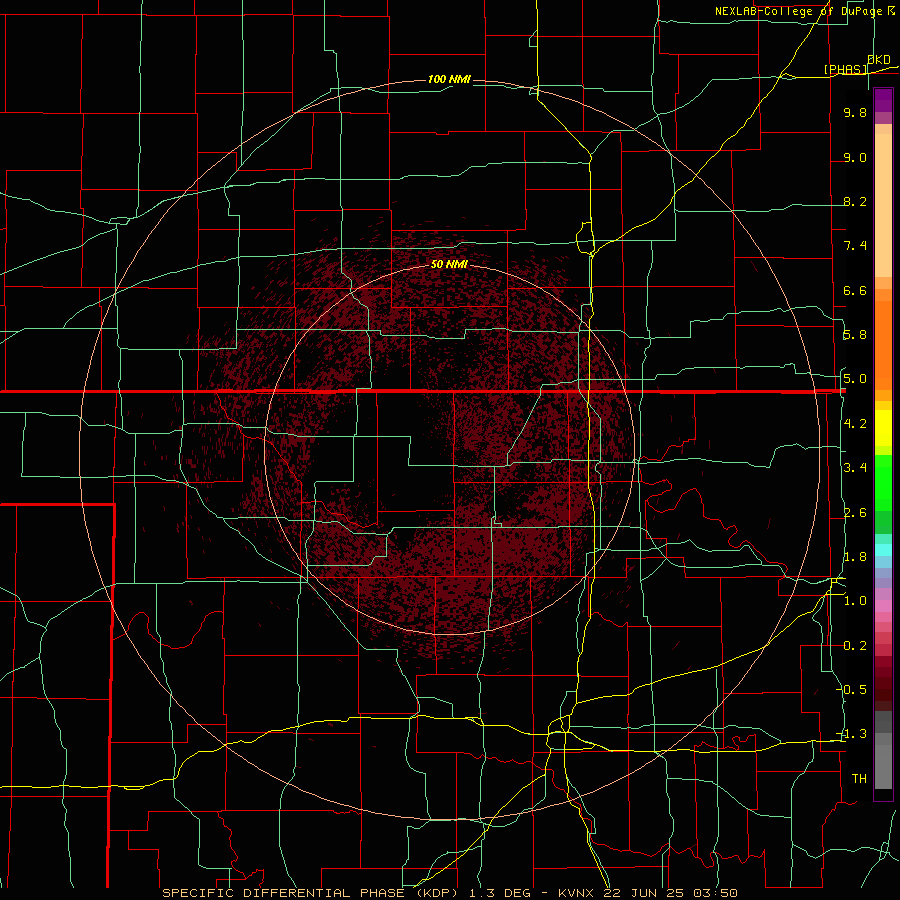
Task: Pick the pink segment of the color bar
Action: [883, 606]
